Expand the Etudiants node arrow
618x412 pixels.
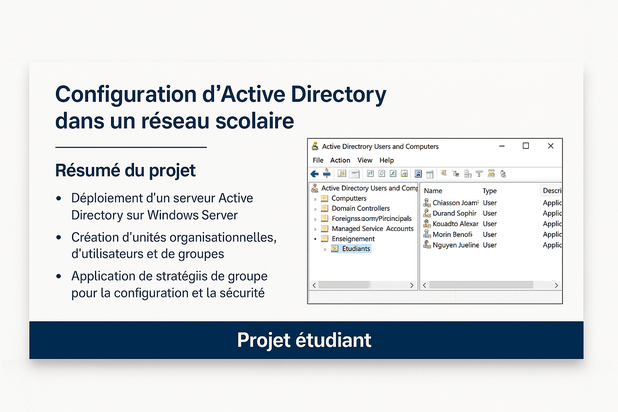click(325, 249)
